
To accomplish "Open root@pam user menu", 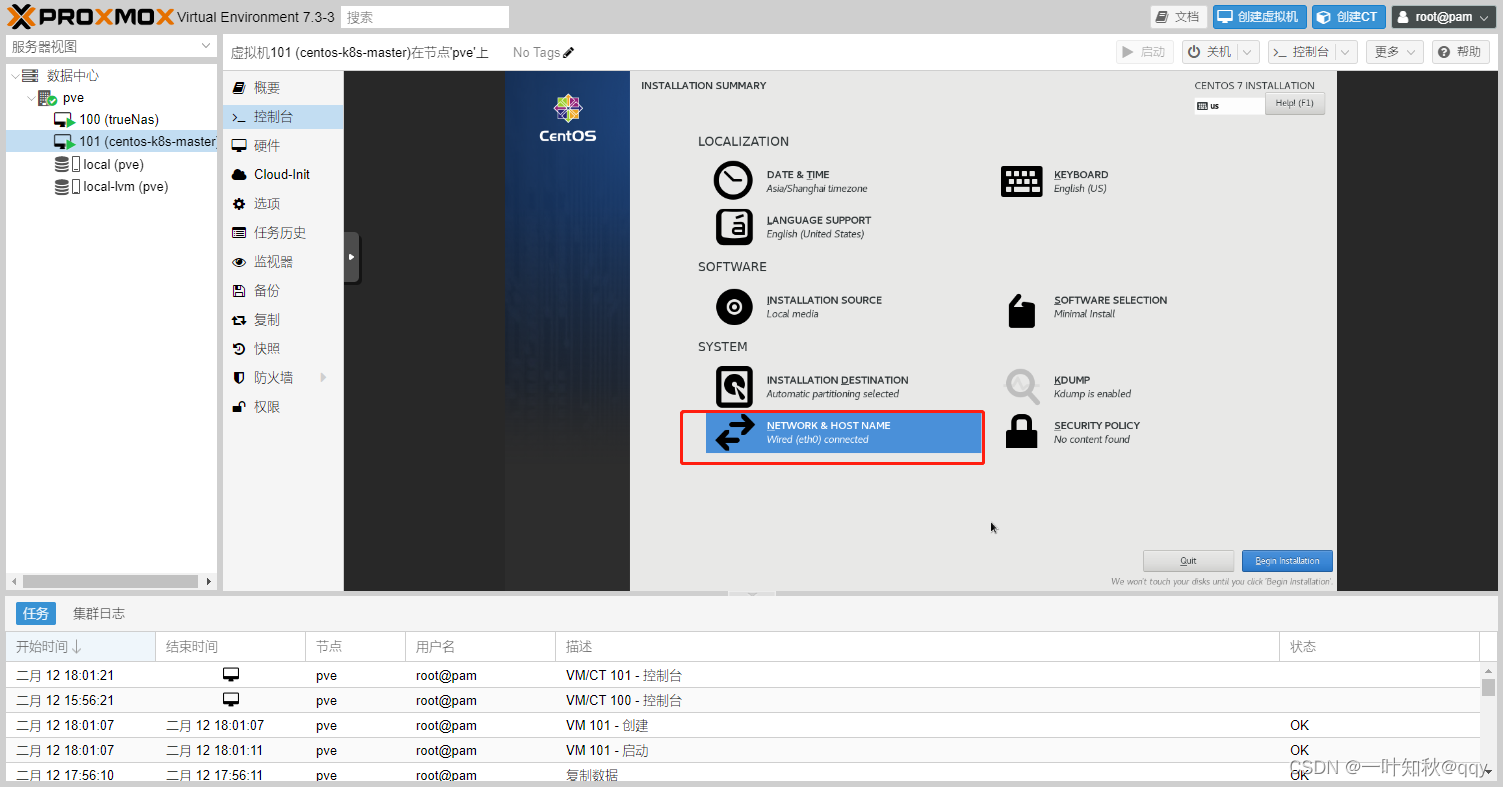I will (x=1443, y=17).
